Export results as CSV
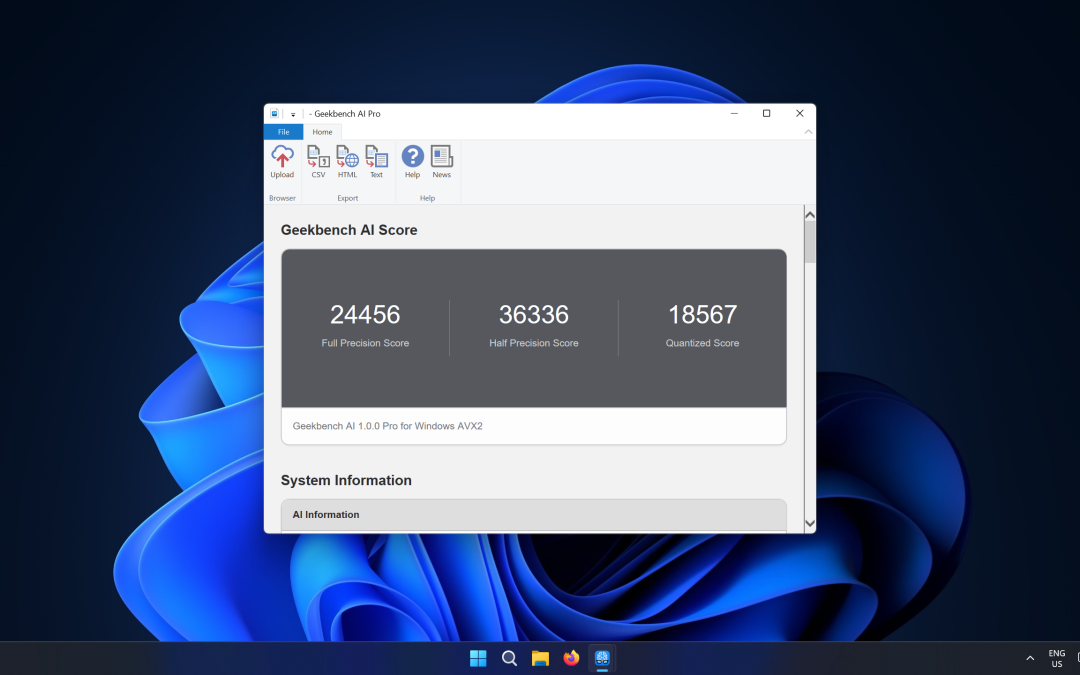 pyautogui.click(x=318, y=160)
